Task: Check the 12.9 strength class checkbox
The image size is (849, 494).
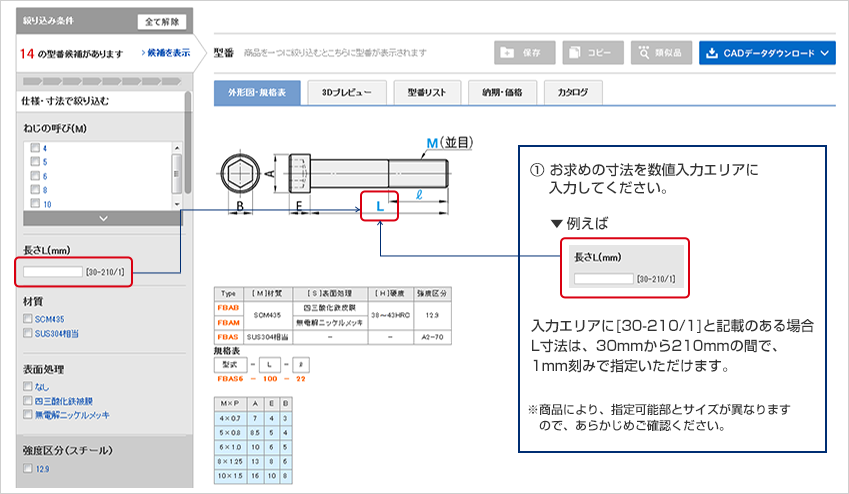Action: click(x=28, y=468)
